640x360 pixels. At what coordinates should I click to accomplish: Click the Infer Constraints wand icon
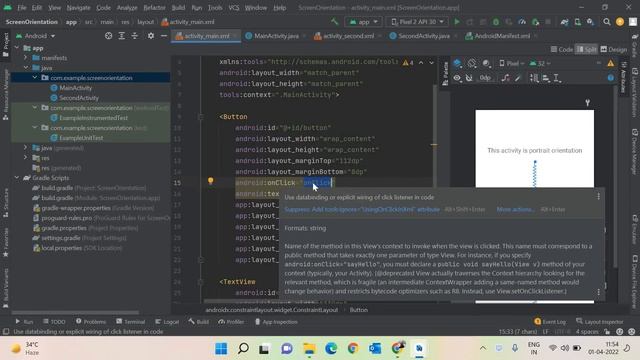[518, 78]
